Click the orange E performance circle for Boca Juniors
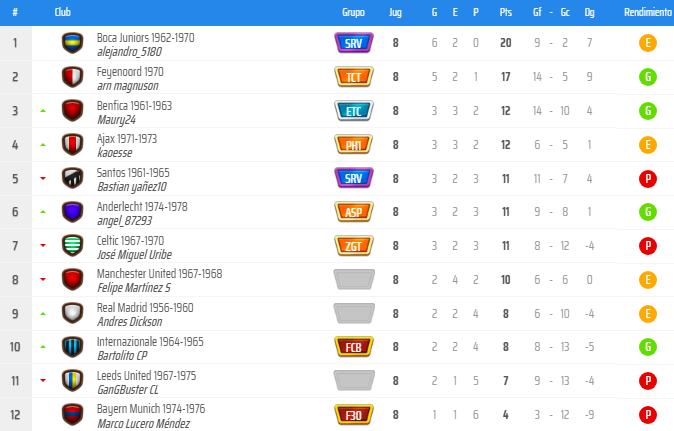This screenshot has height=431, width=674. coord(648,43)
